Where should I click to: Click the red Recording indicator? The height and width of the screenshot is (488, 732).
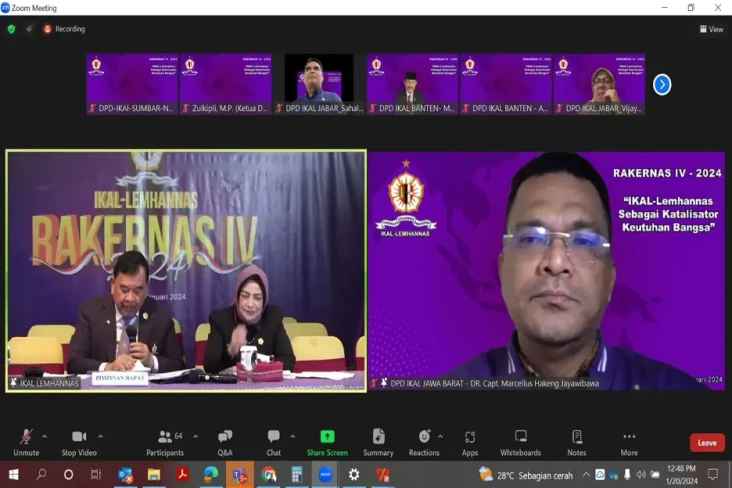[x=64, y=29]
